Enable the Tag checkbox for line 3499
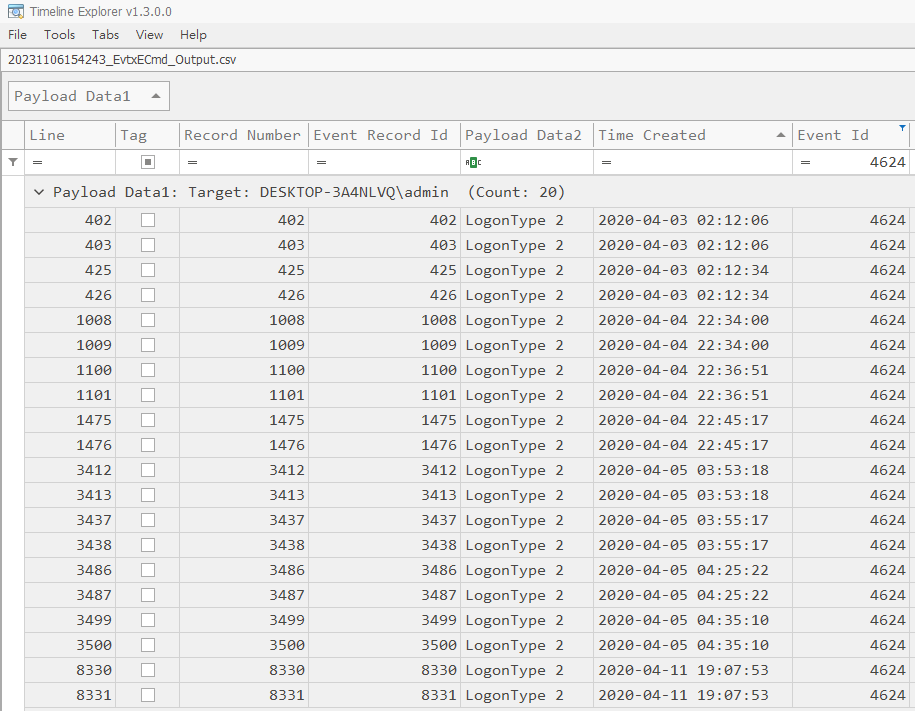This screenshot has width=915, height=711. point(148,620)
